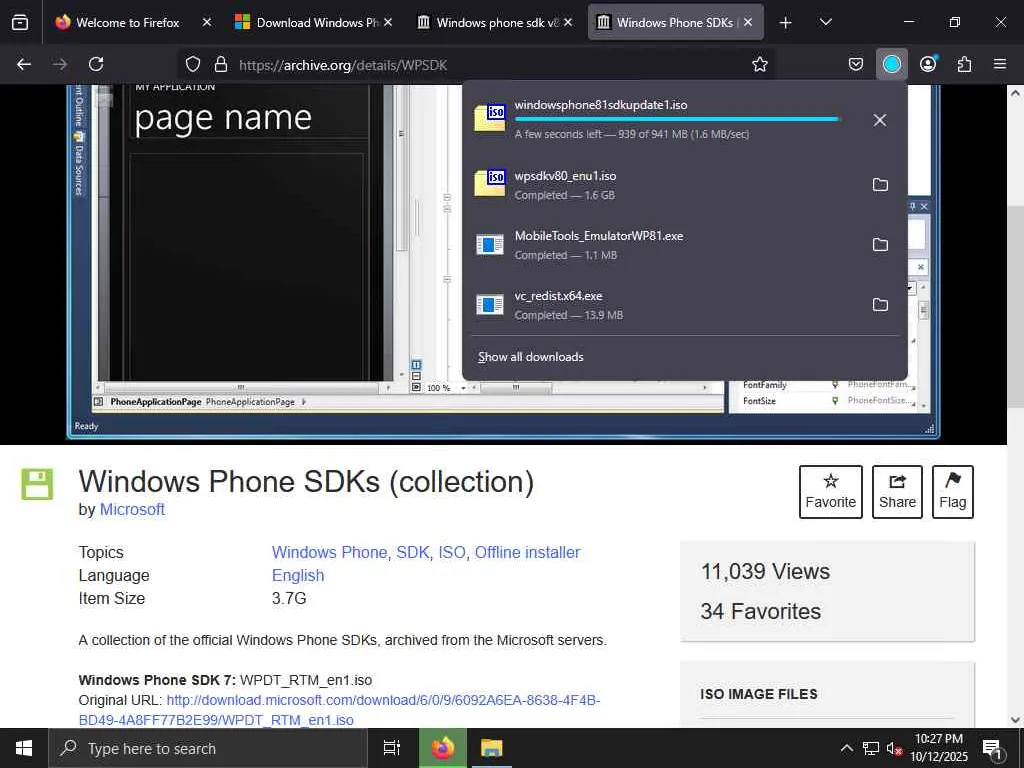Toggle the Downloads panel toolbar button
This screenshot has height=768, width=1024.
pos(891,64)
